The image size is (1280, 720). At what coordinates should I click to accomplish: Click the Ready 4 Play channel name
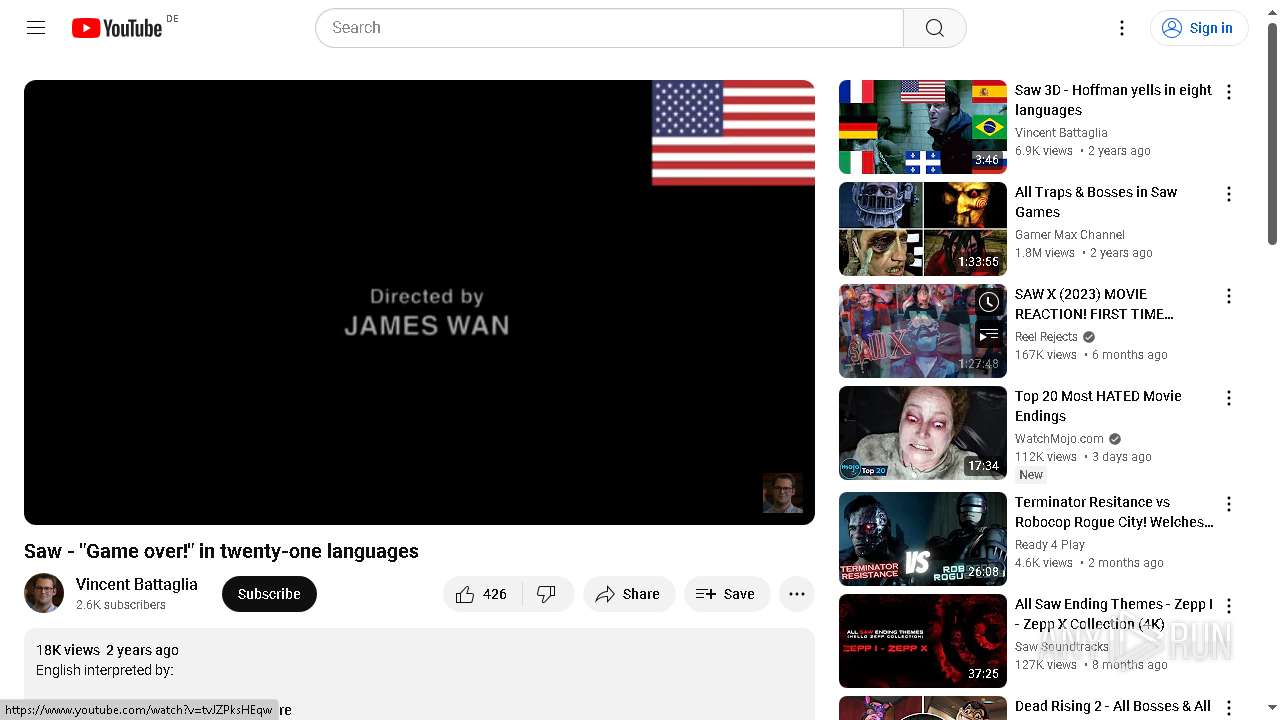(1050, 545)
